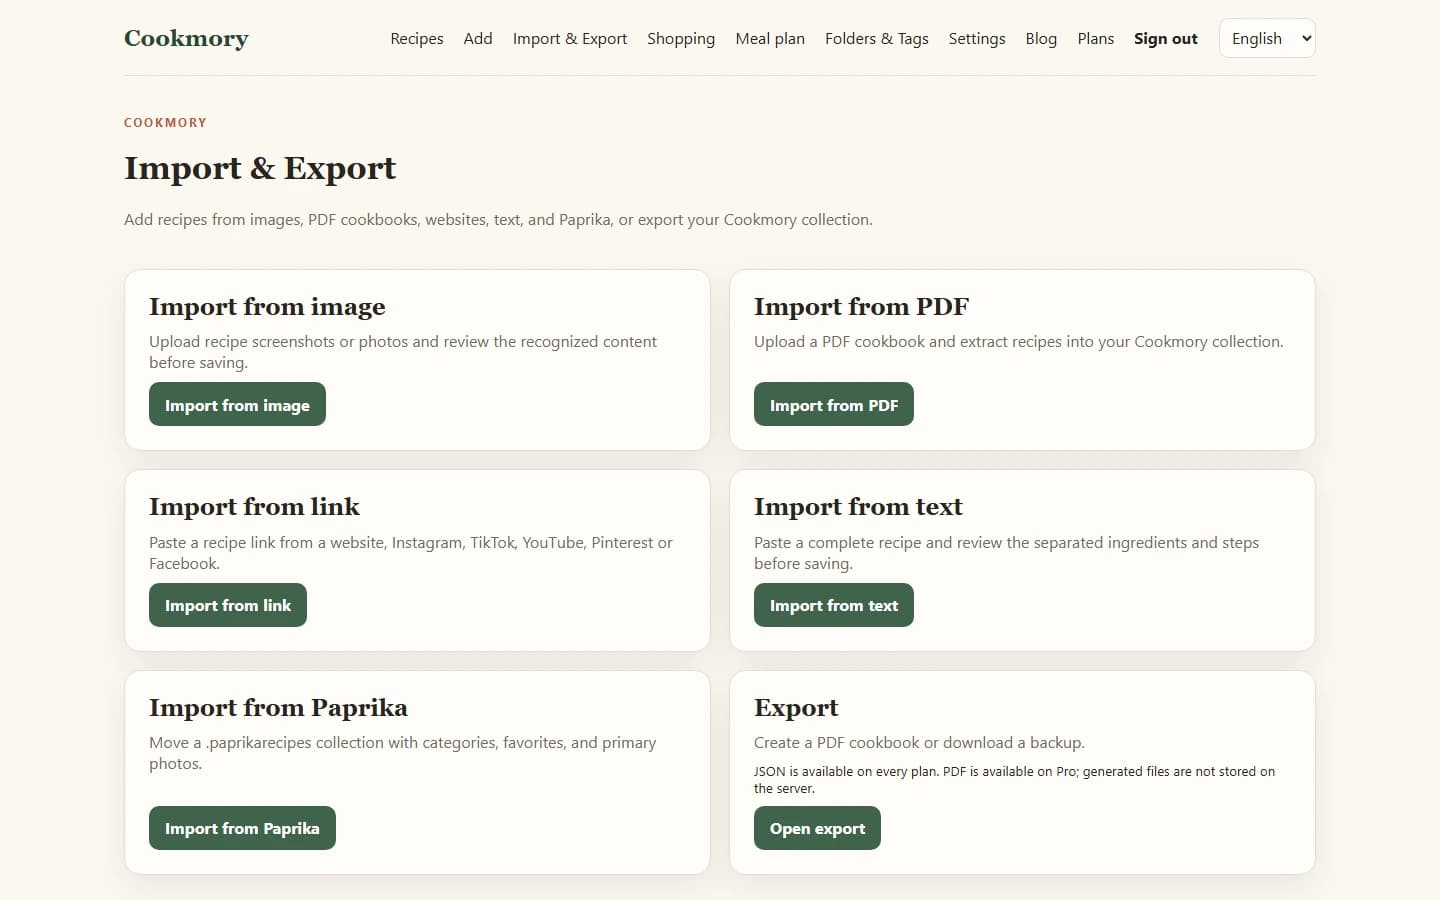This screenshot has width=1440, height=900.
Task: Click the 'Import & Export' page title
Action: [x=260, y=168]
